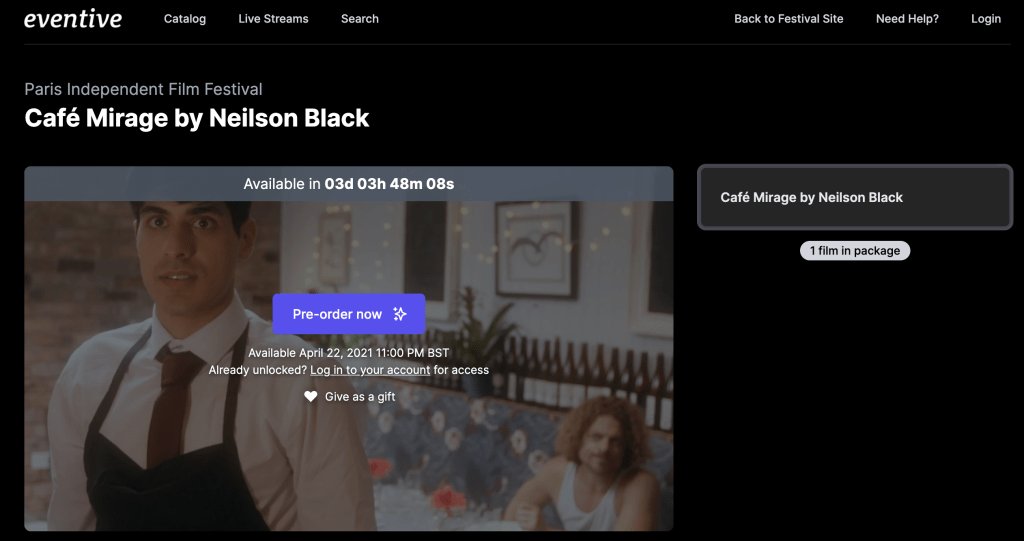Click the Café Mirage by Neilson Black heading
The height and width of the screenshot is (541, 1024).
pyautogui.click(x=197, y=118)
